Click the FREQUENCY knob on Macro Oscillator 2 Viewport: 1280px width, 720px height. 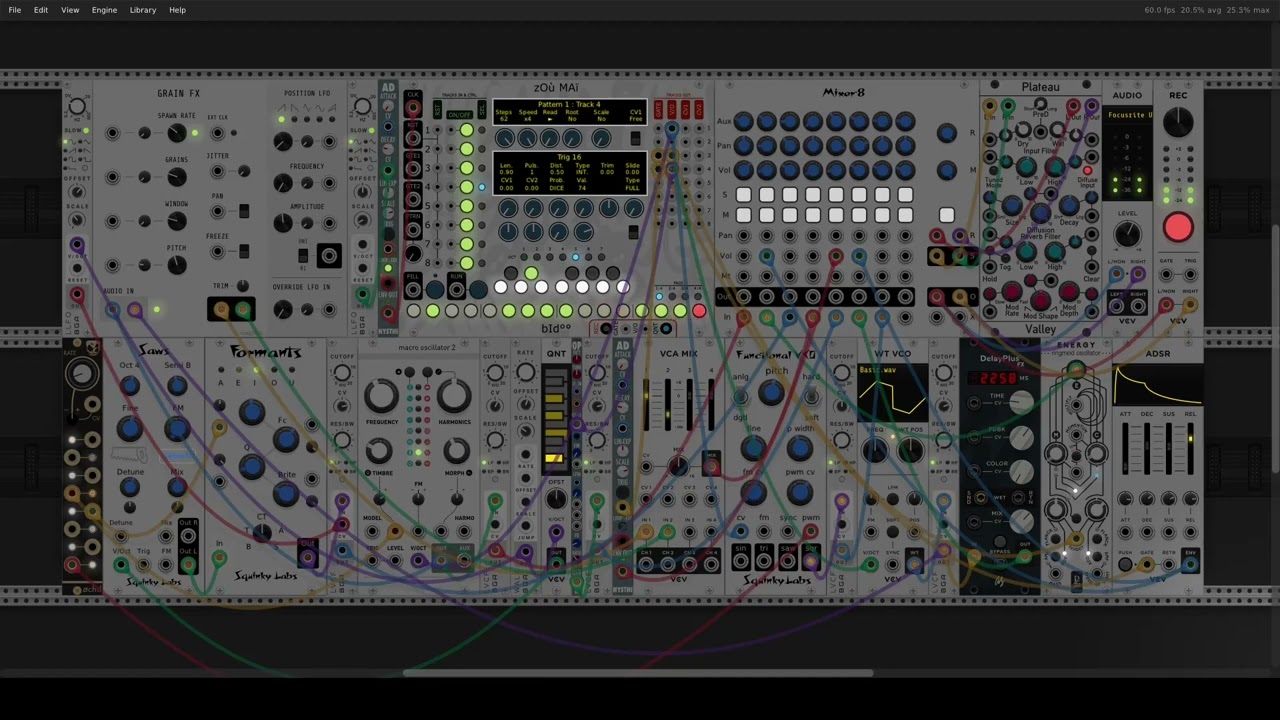pyautogui.click(x=381, y=397)
